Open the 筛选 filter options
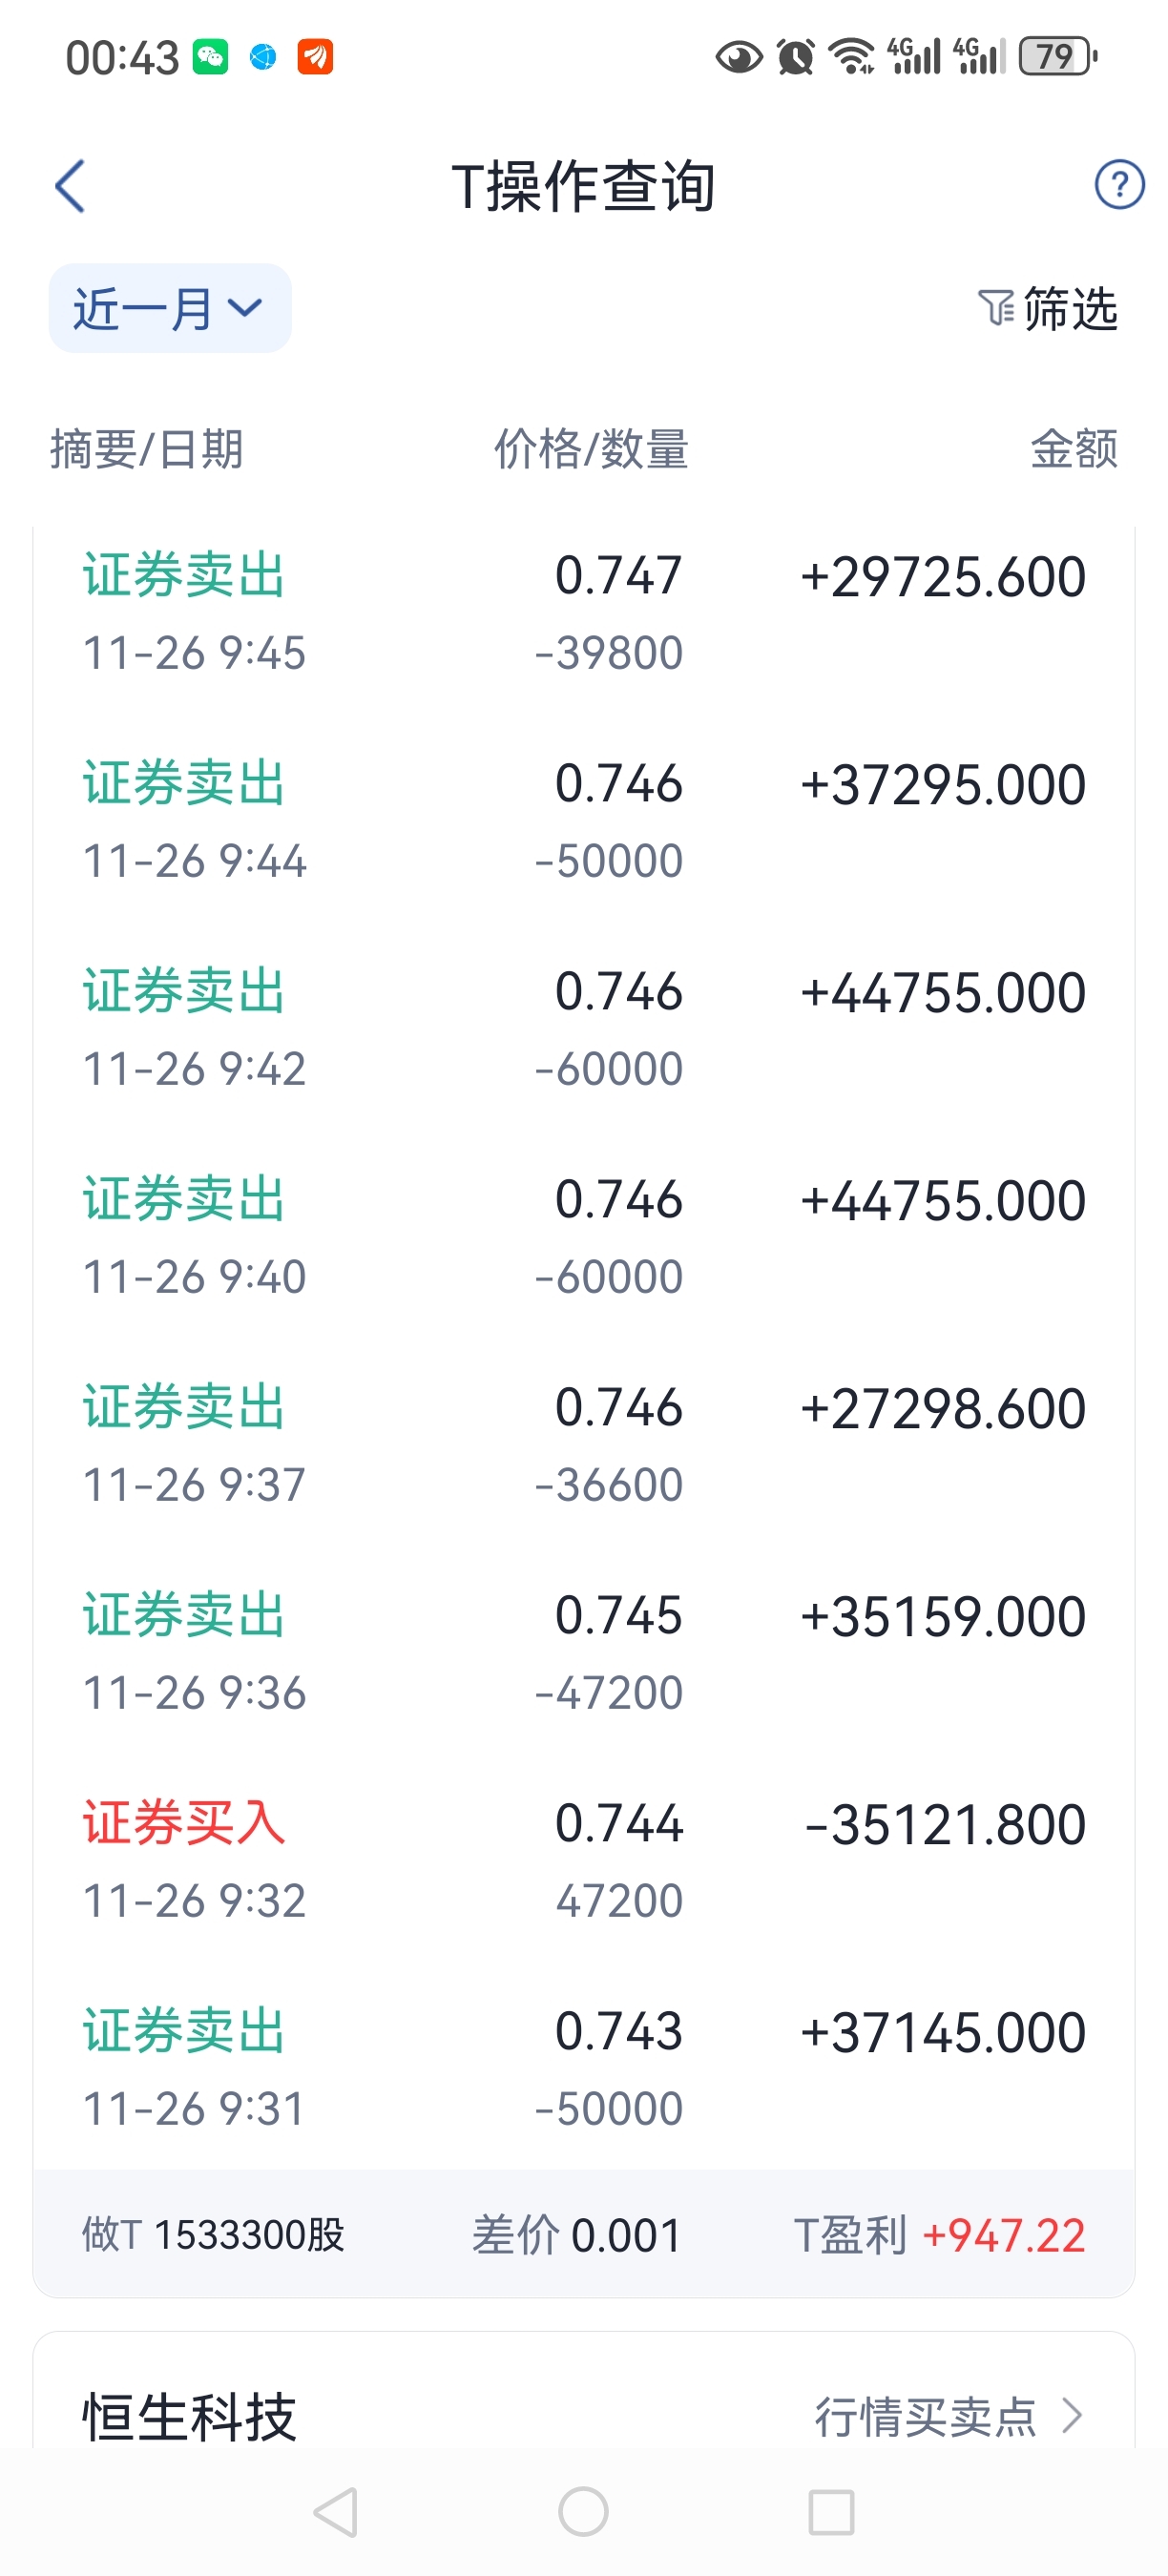1168x2576 pixels. click(1047, 308)
